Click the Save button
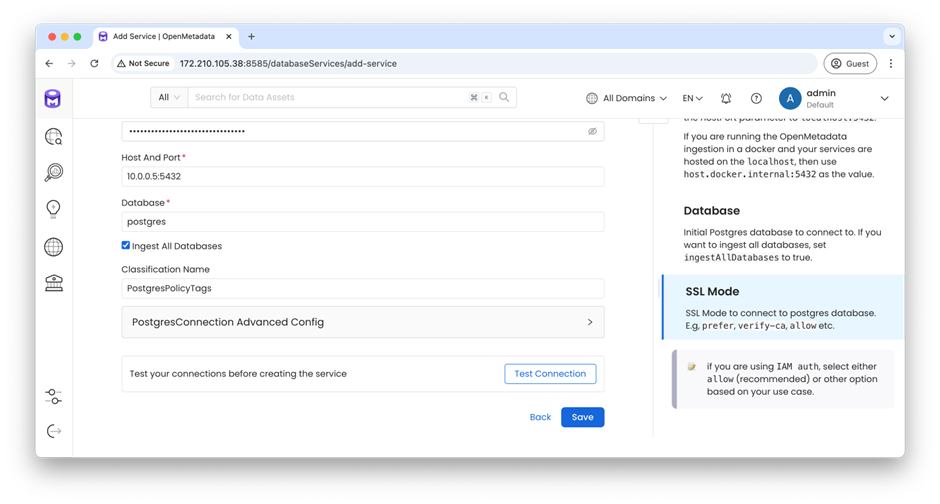Screen dimensions: 940x504 point(583,417)
